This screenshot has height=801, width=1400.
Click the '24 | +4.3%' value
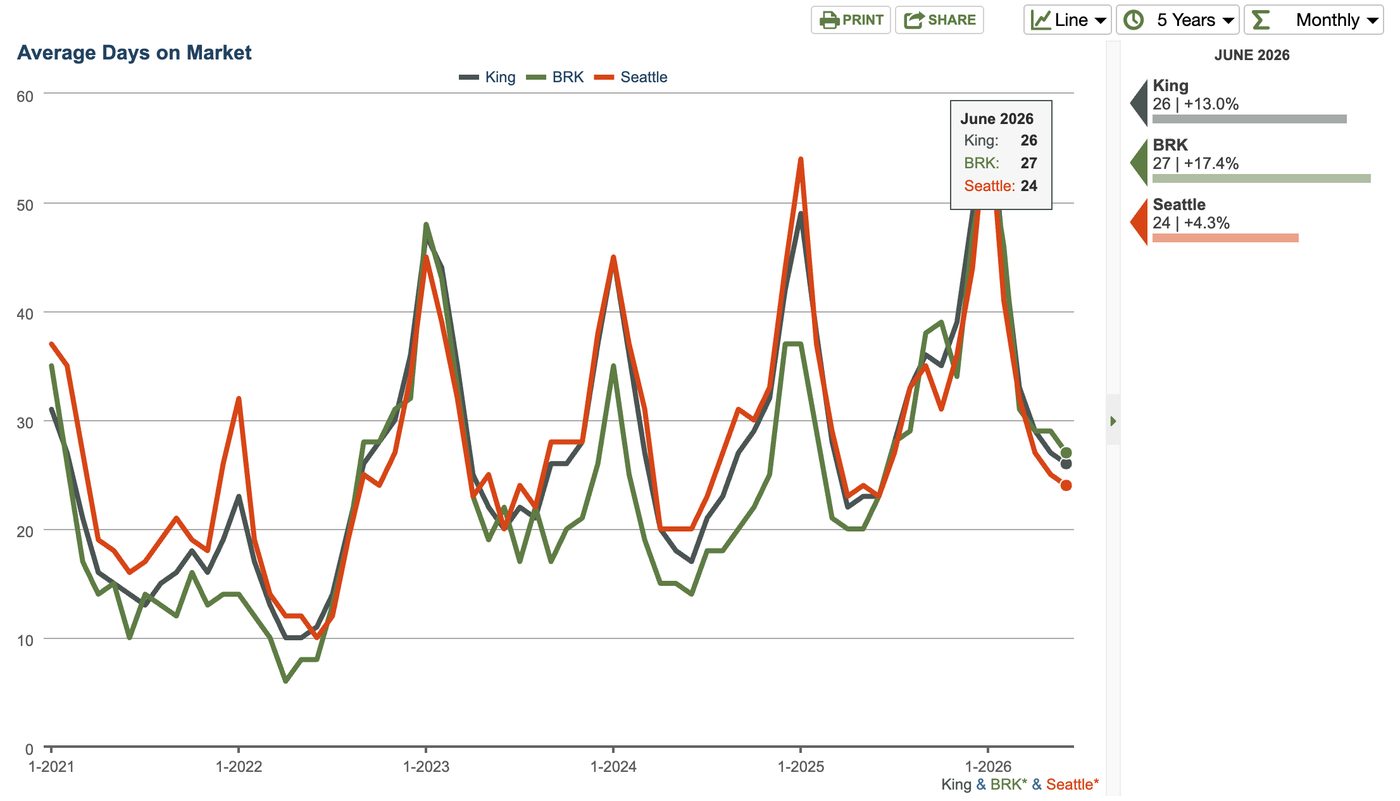pos(1191,223)
